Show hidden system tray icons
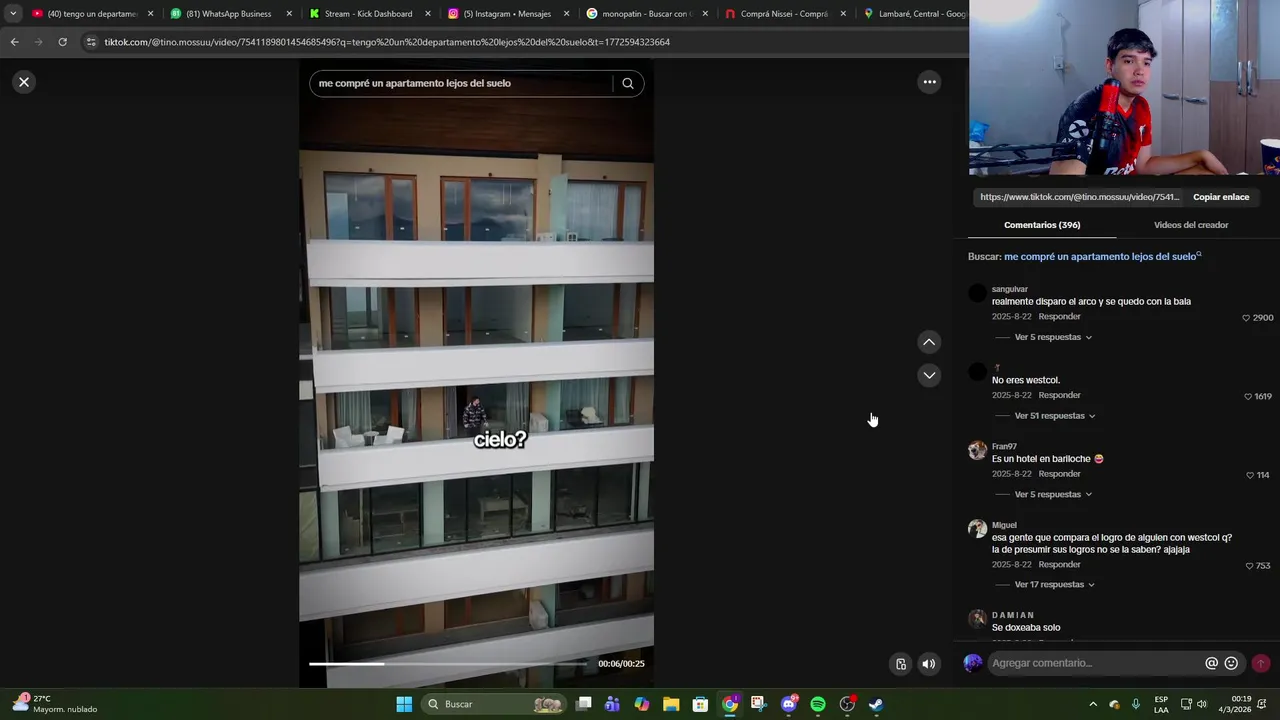The width and height of the screenshot is (1280, 720). click(x=1093, y=704)
